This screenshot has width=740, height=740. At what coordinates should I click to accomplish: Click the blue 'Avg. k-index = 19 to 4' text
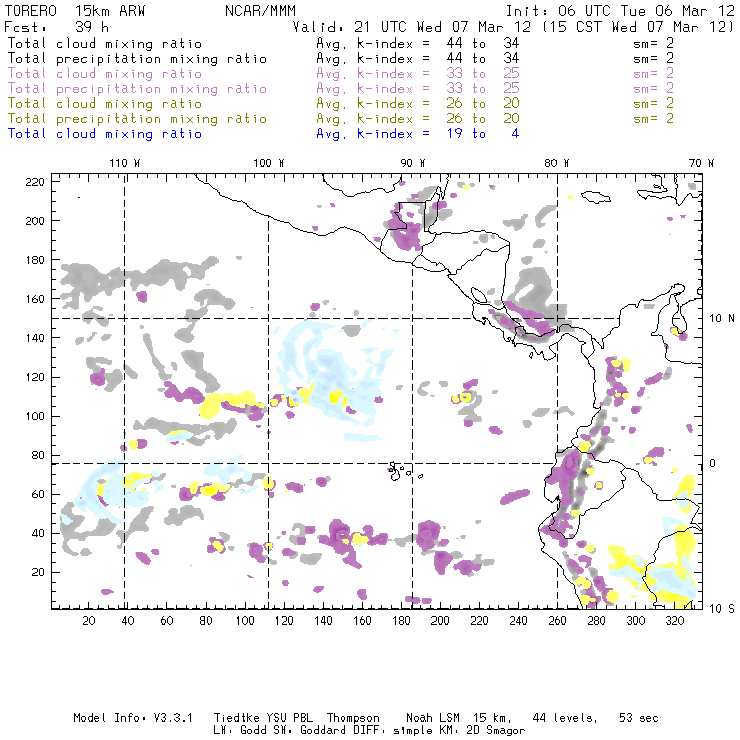[x=418, y=134]
